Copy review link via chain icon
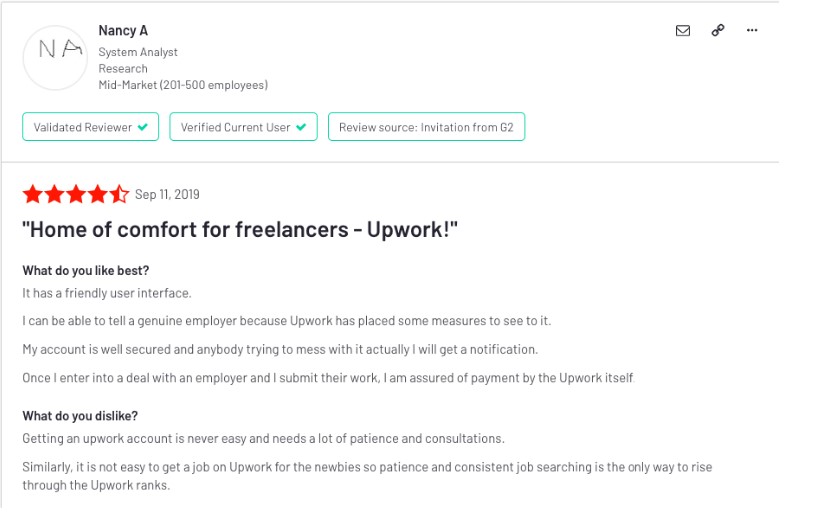 tap(718, 30)
